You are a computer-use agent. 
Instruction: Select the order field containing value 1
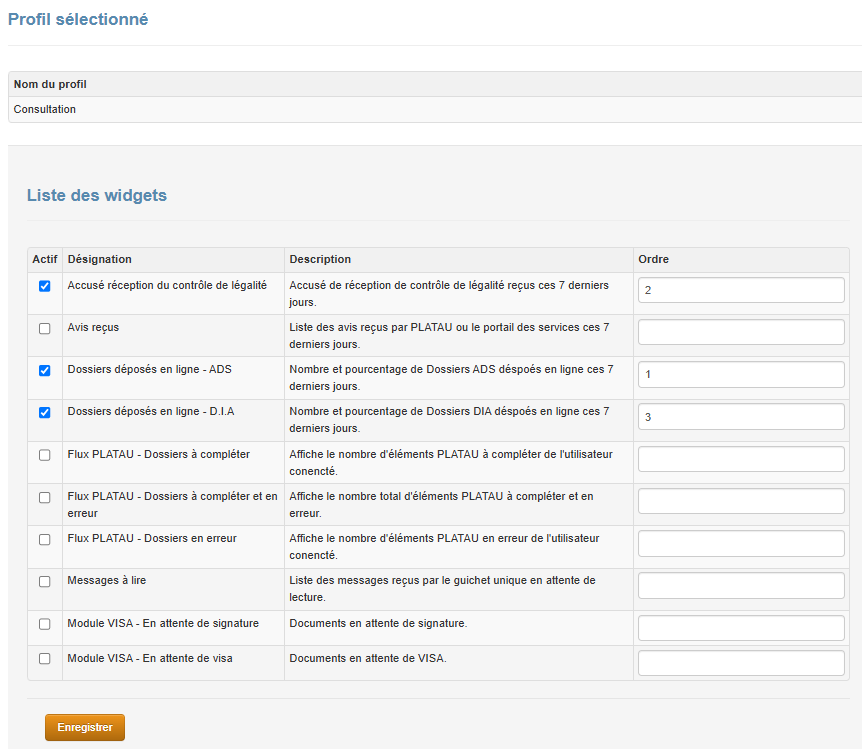[x=740, y=374]
